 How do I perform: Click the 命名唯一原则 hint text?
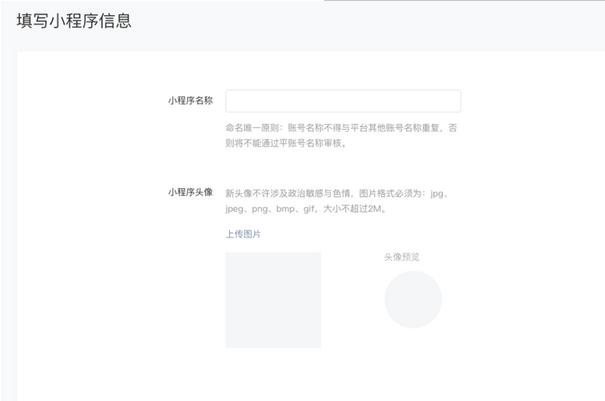[x=254, y=128]
